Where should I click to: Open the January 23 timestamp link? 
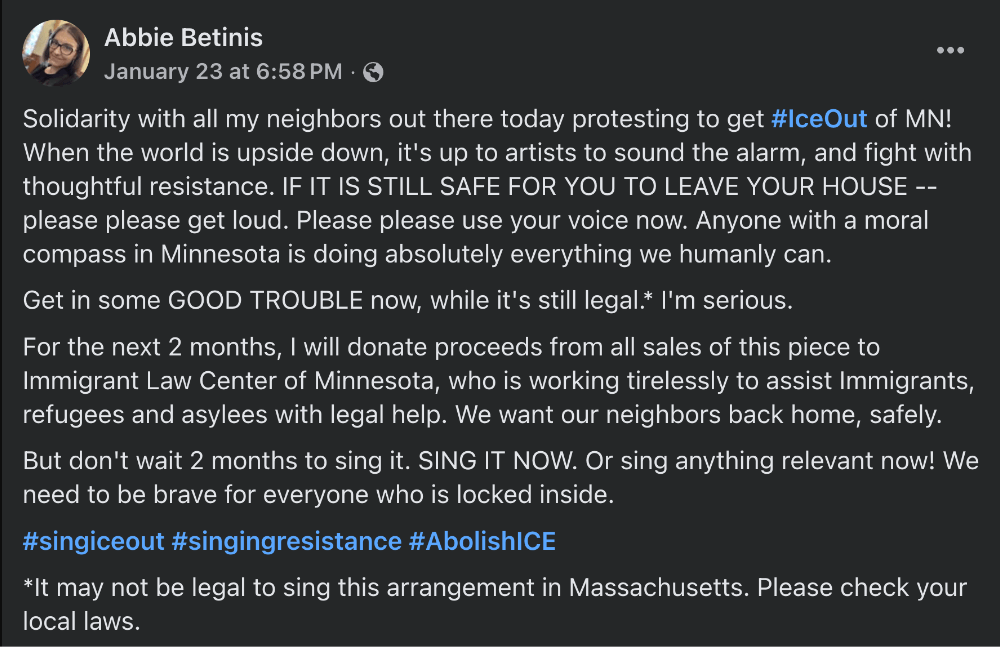222,72
